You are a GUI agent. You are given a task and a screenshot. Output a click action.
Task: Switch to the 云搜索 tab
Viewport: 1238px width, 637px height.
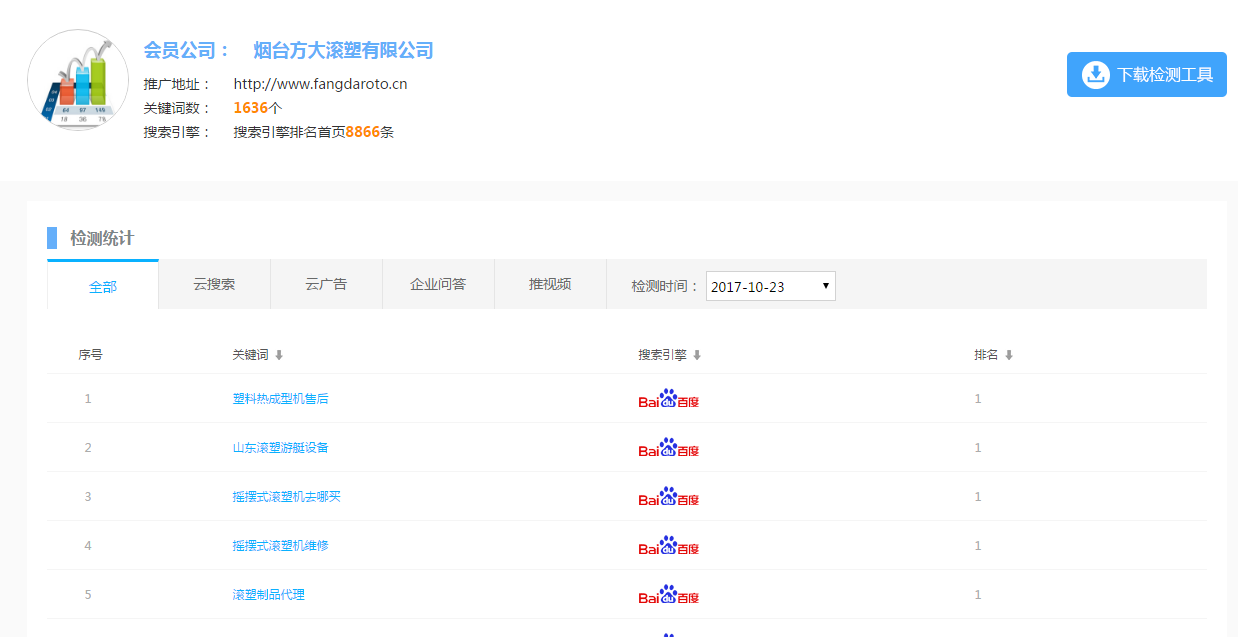(x=214, y=284)
